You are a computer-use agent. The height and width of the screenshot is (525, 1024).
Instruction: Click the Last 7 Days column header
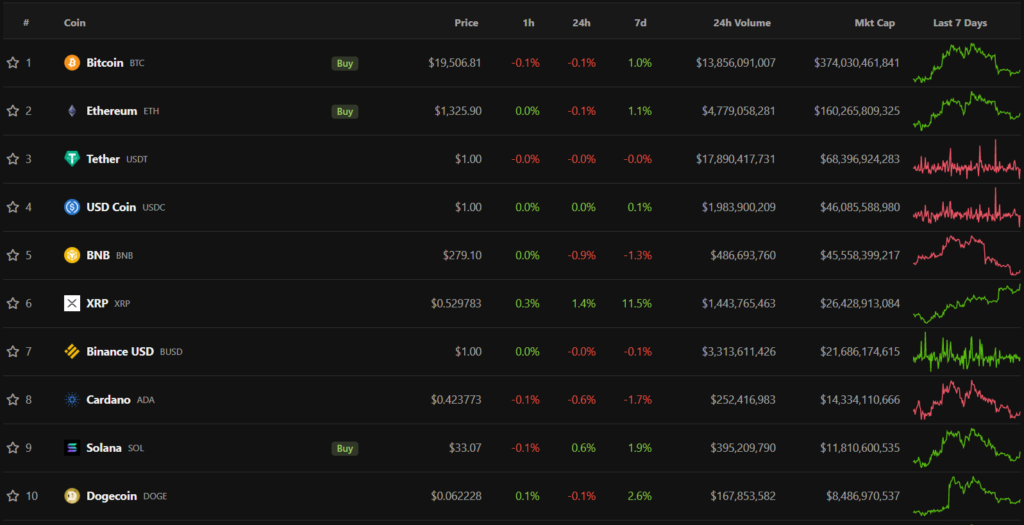(960, 23)
